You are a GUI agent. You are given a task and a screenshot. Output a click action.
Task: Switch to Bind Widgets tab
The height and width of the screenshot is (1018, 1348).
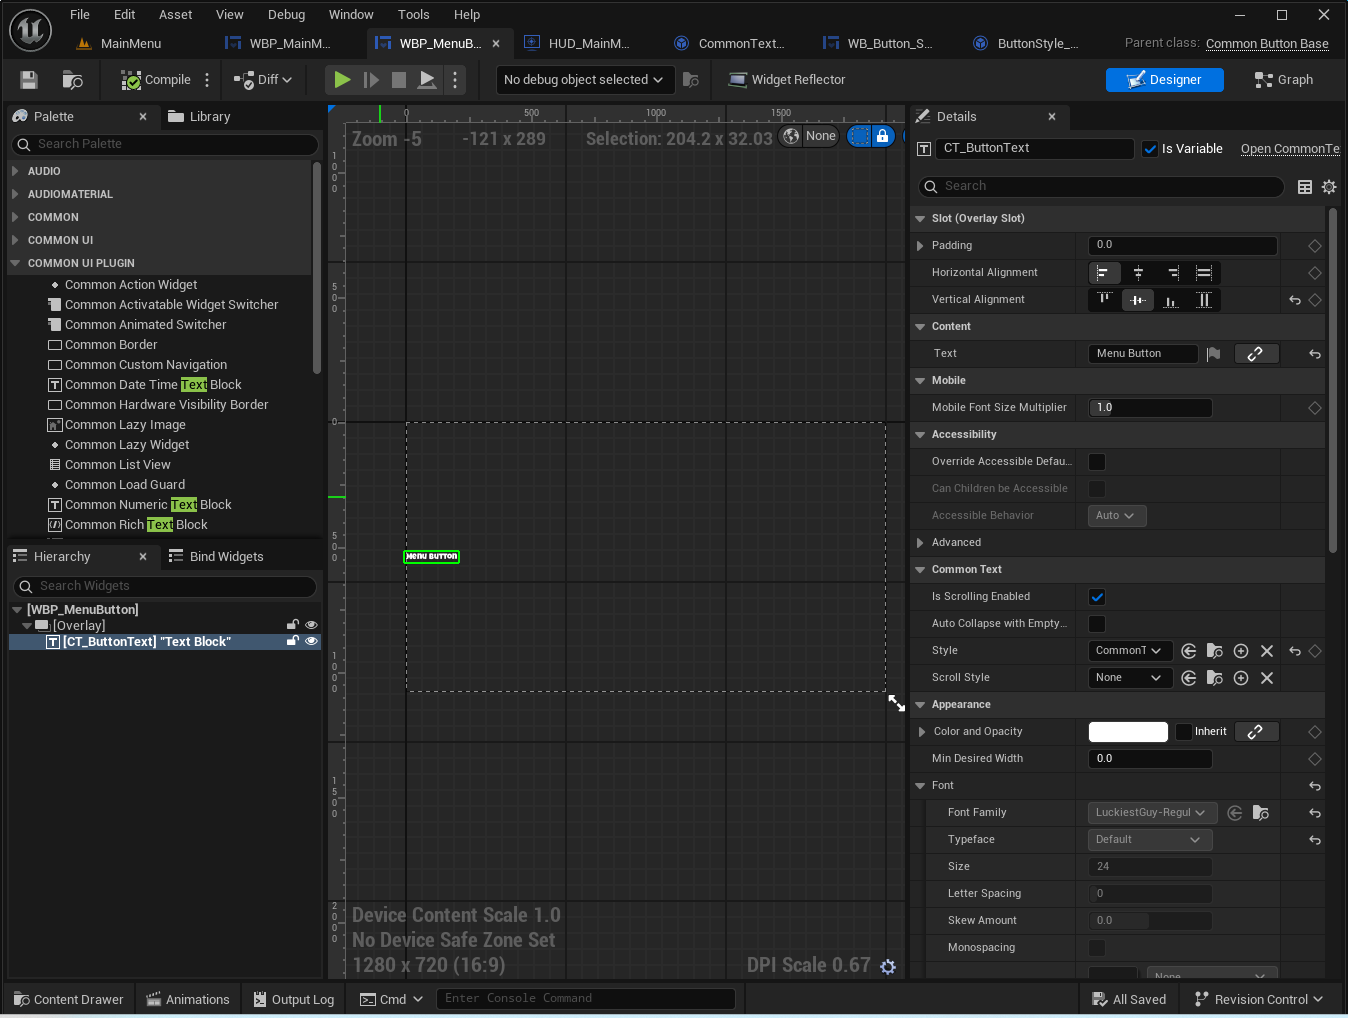216,557
